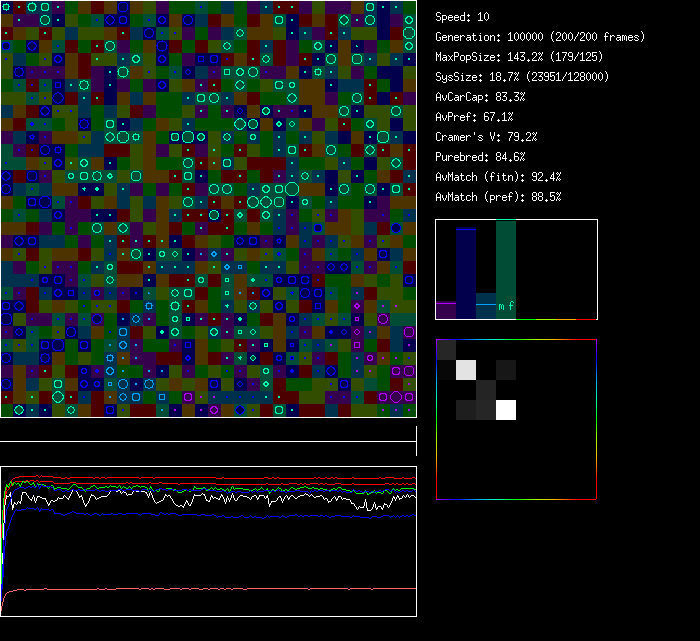Click the 'm' label in histogram
The height and width of the screenshot is (641, 700).
point(501,307)
